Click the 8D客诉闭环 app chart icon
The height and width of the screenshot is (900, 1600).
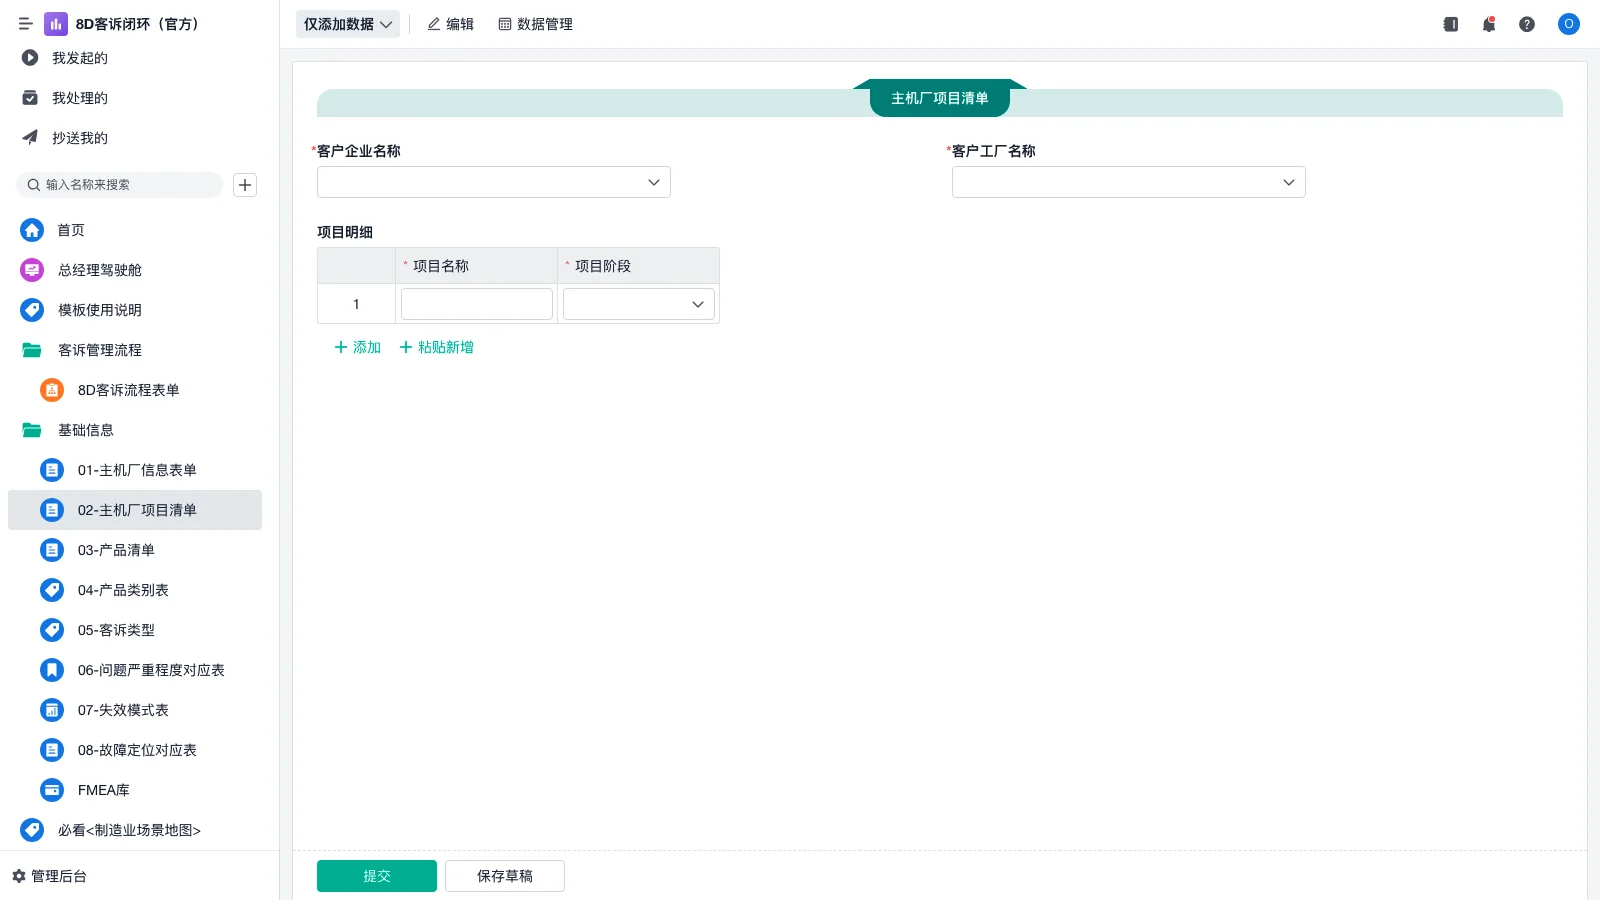pos(56,24)
